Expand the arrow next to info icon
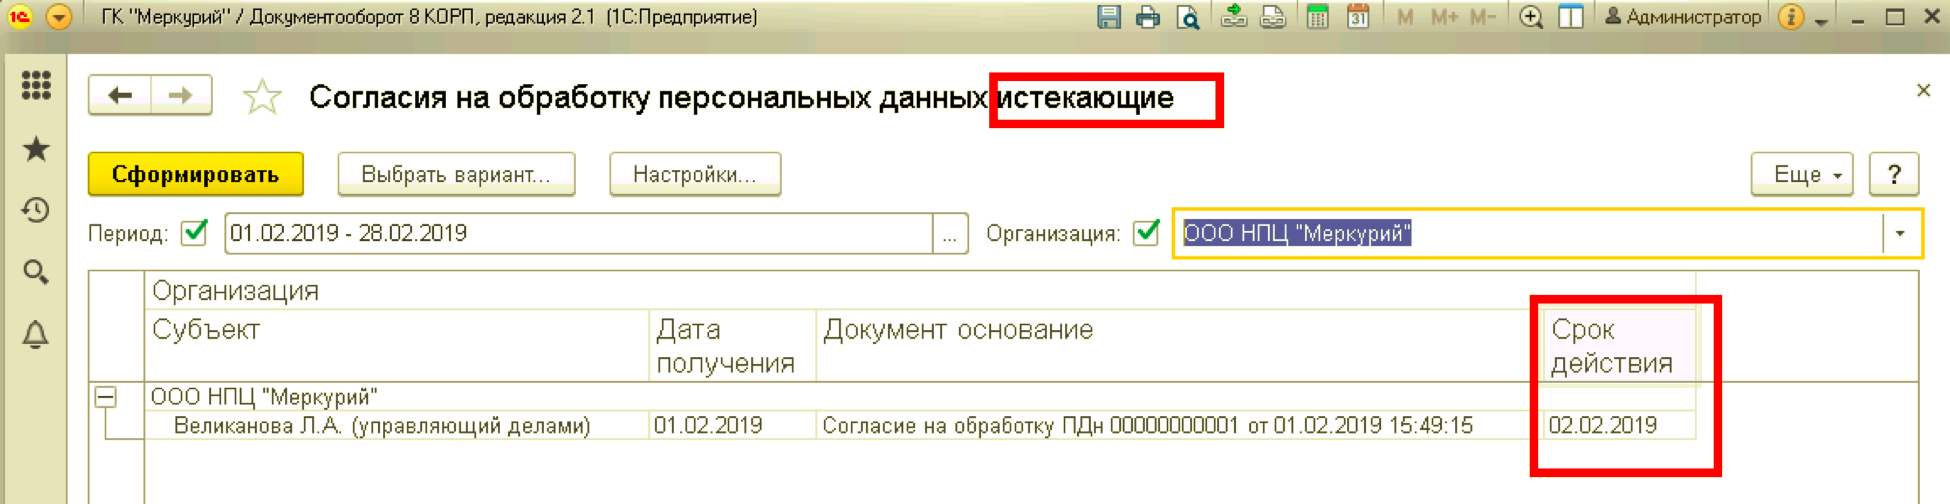 click(1821, 20)
